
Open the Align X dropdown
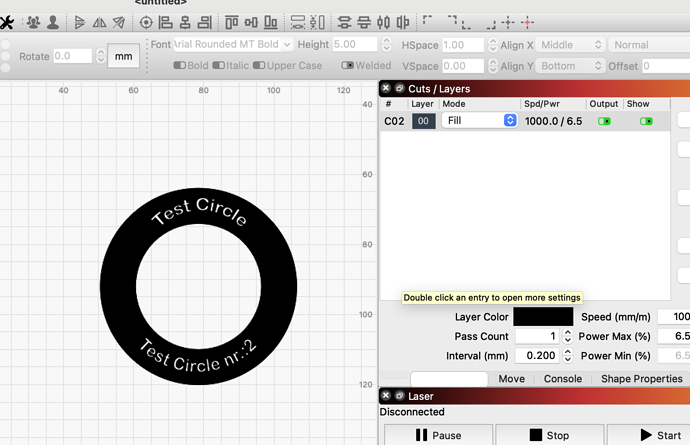click(570, 45)
